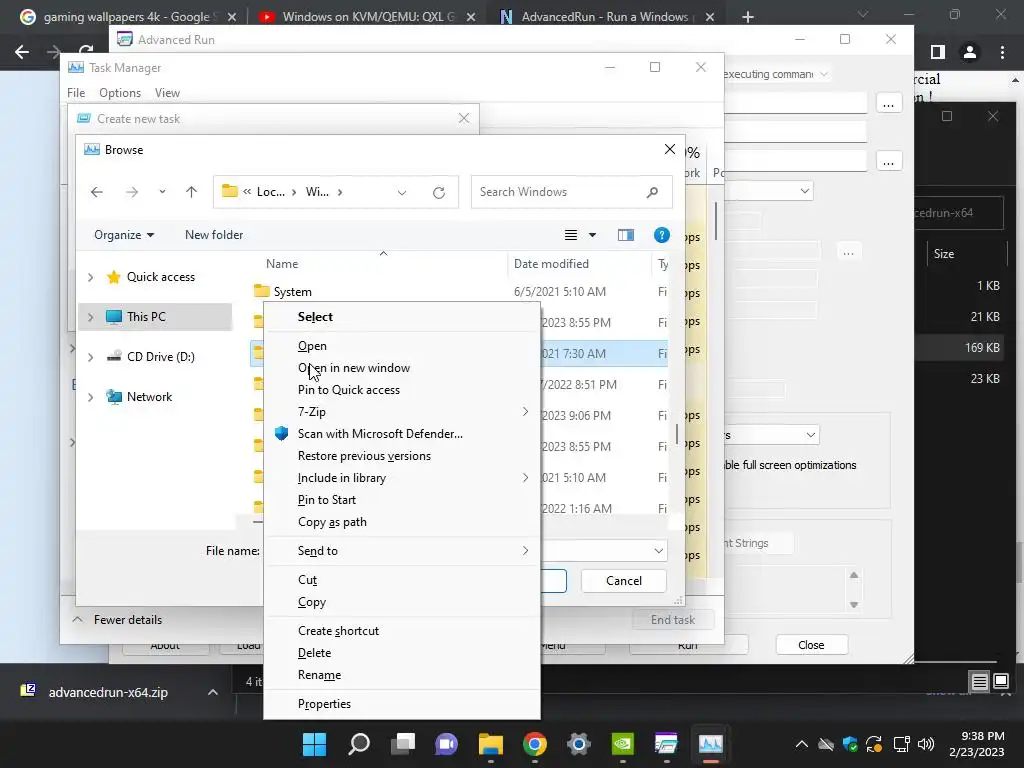
Task: Open view options dropdown arrow
Action: pos(592,235)
